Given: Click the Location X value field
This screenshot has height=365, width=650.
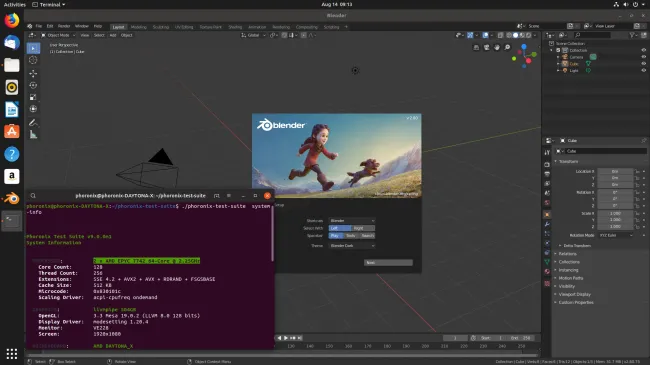Looking at the screenshot, I should [x=615, y=171].
